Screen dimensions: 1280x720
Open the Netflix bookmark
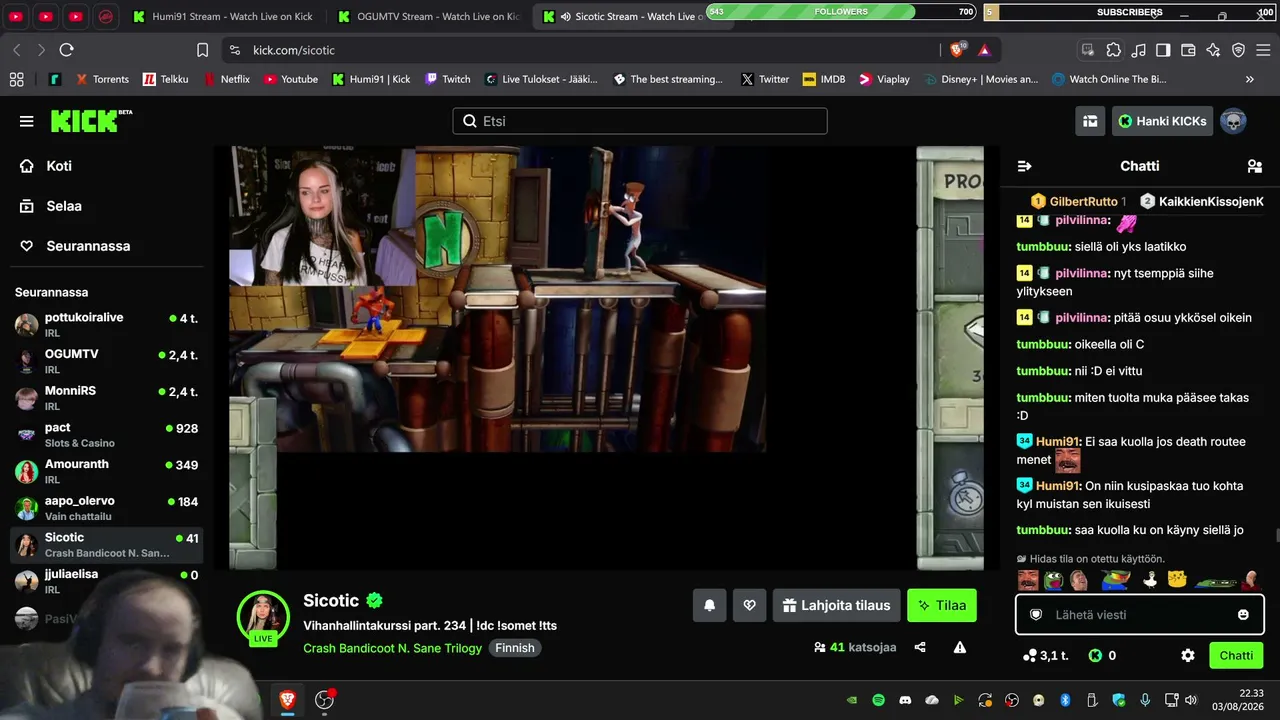point(226,79)
